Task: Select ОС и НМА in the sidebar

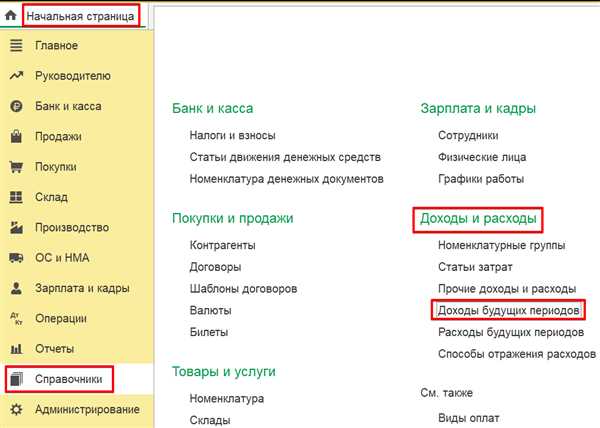Action: (62, 258)
